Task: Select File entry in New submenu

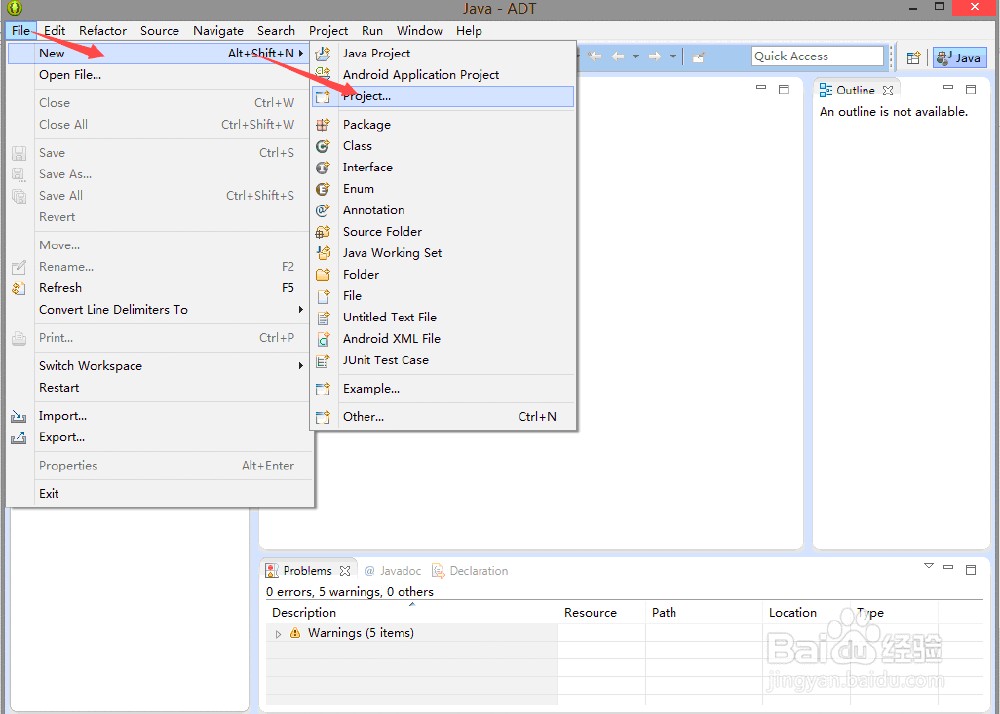Action: [x=443, y=296]
